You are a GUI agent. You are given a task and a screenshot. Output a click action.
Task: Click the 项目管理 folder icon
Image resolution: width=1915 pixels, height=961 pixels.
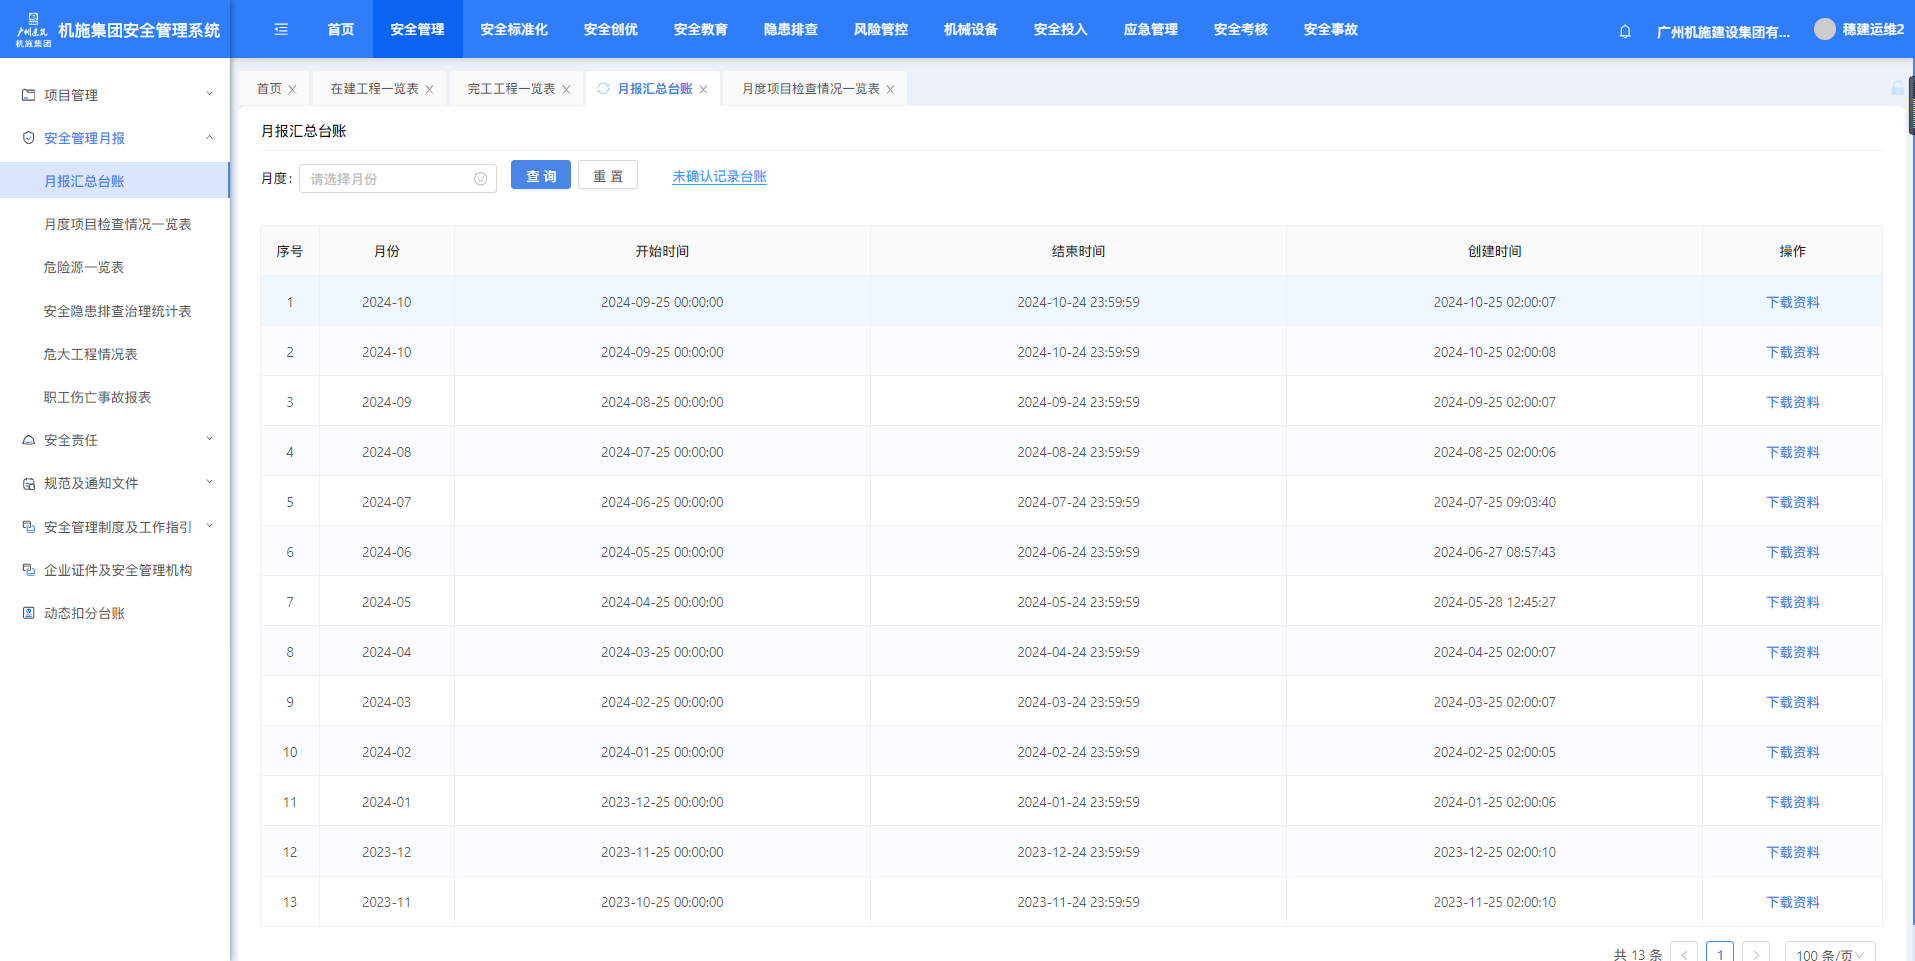pos(28,95)
